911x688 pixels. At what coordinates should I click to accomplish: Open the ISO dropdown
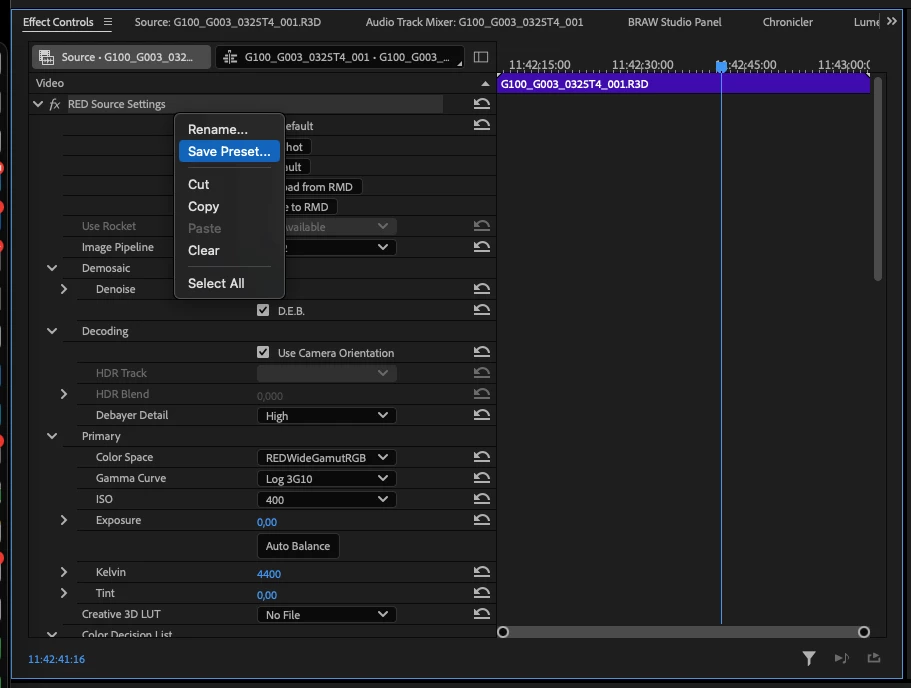(327, 499)
